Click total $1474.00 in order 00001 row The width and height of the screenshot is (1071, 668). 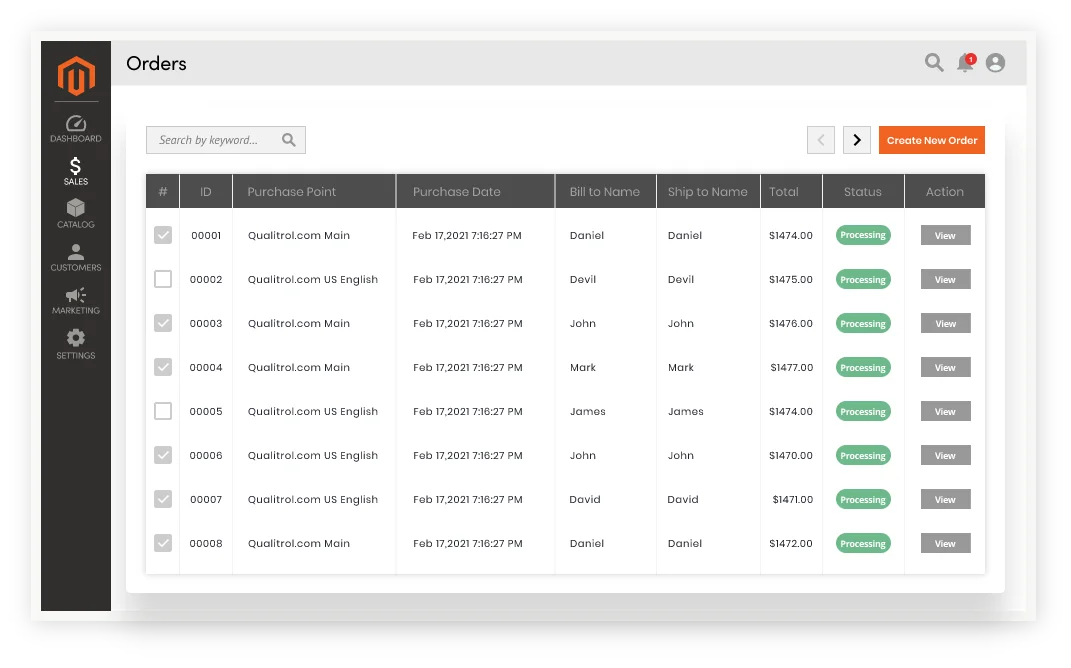click(791, 236)
